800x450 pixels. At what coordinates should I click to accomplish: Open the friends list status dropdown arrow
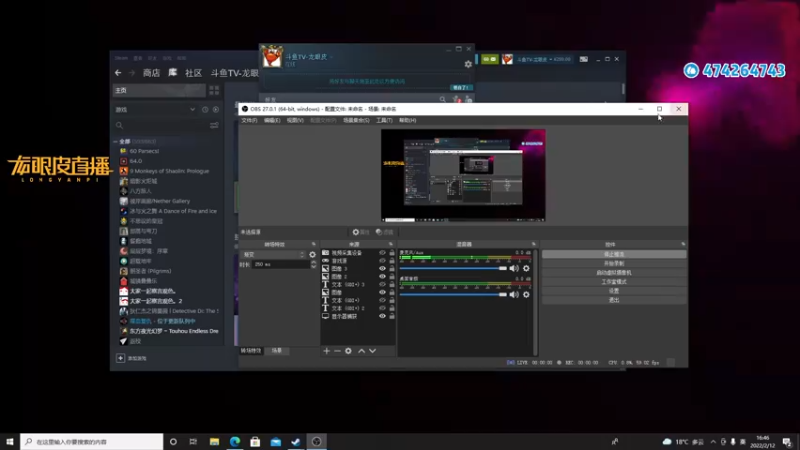point(331,57)
